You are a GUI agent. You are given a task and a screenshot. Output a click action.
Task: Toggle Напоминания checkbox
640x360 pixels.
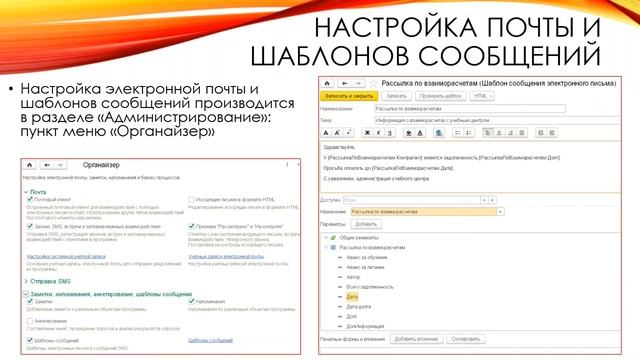coord(191,301)
